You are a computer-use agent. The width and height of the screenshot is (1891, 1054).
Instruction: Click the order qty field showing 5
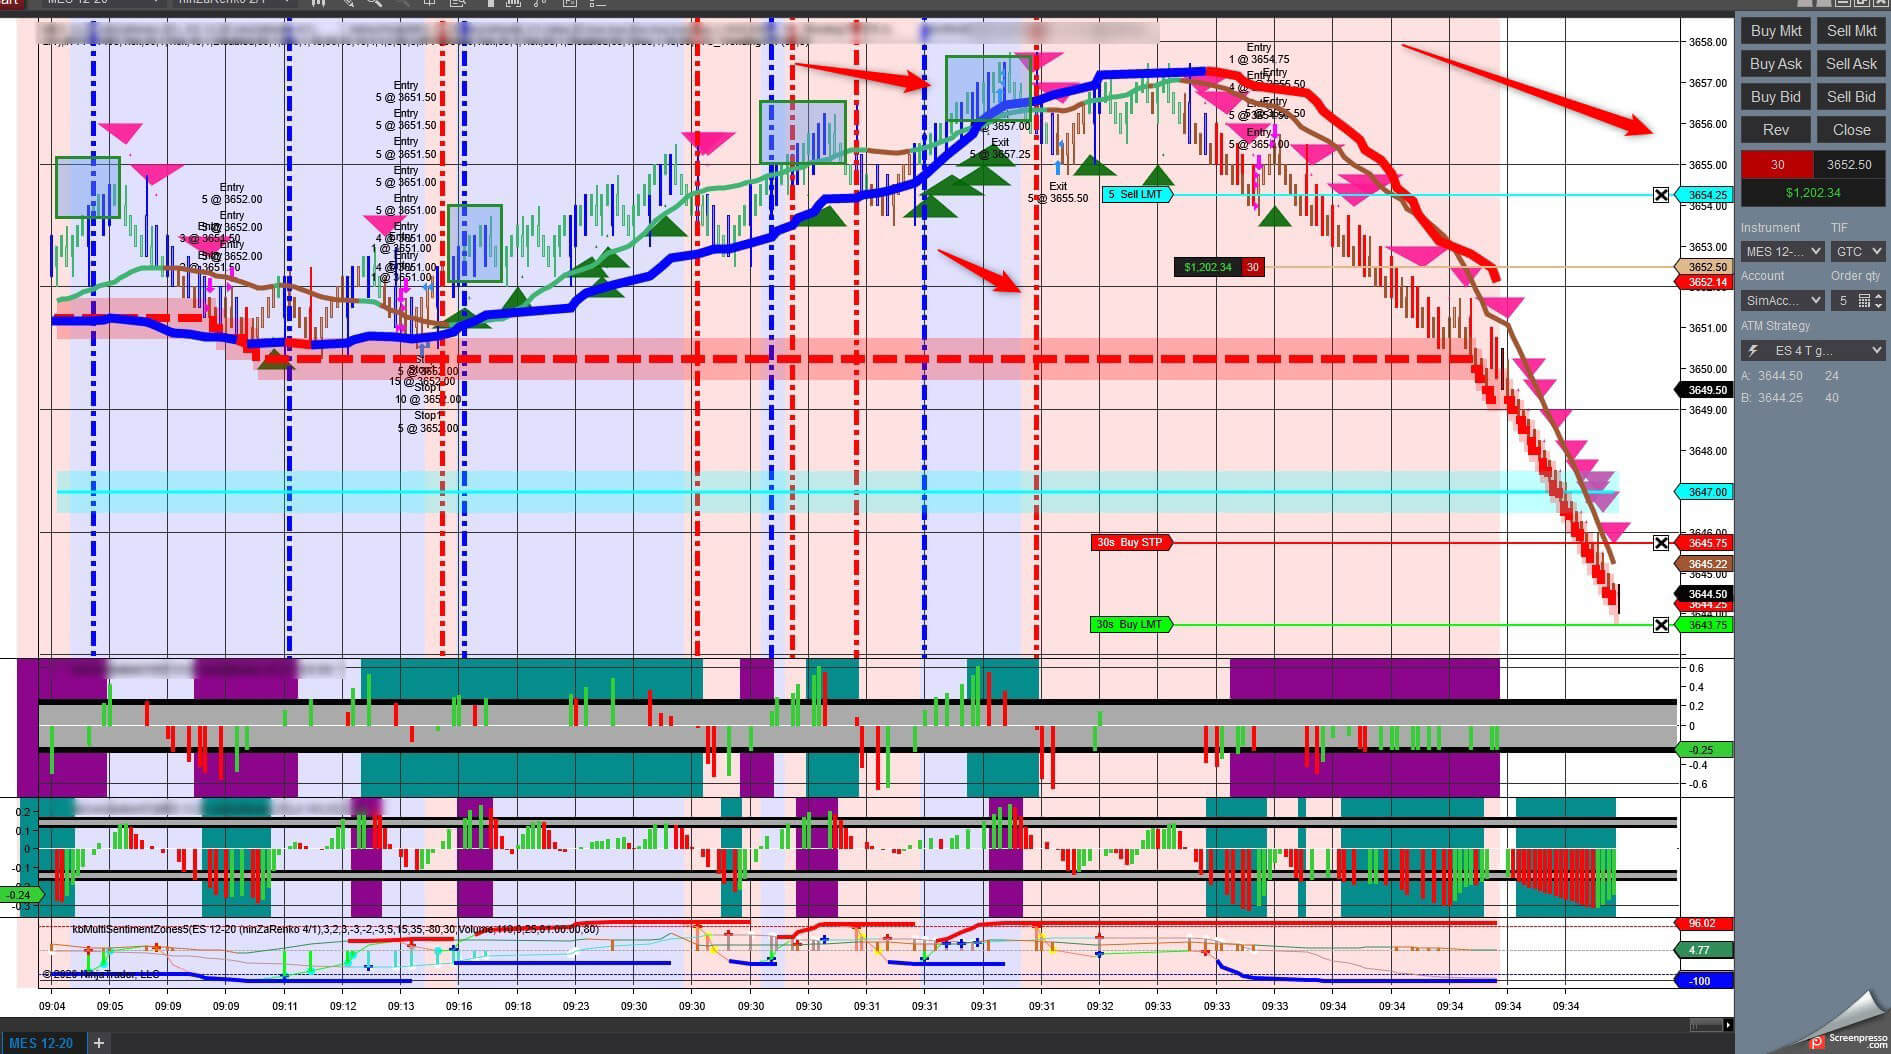1843,300
